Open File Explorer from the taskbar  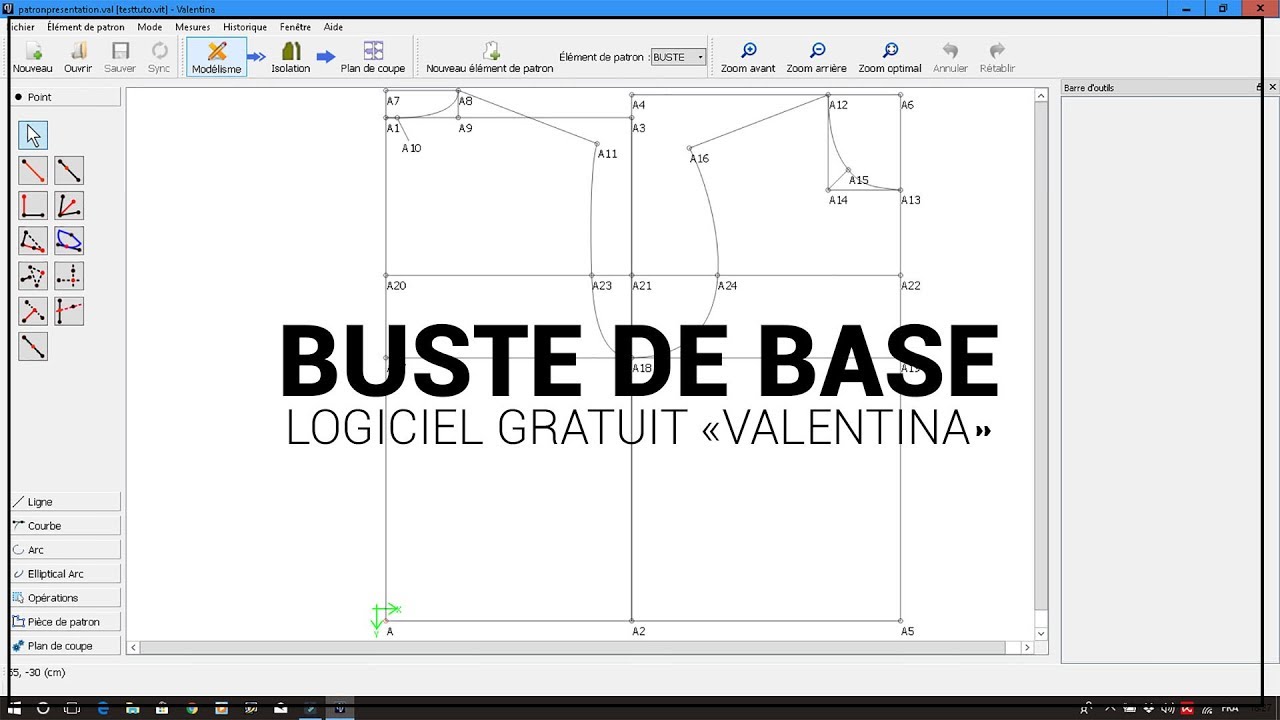click(x=133, y=709)
